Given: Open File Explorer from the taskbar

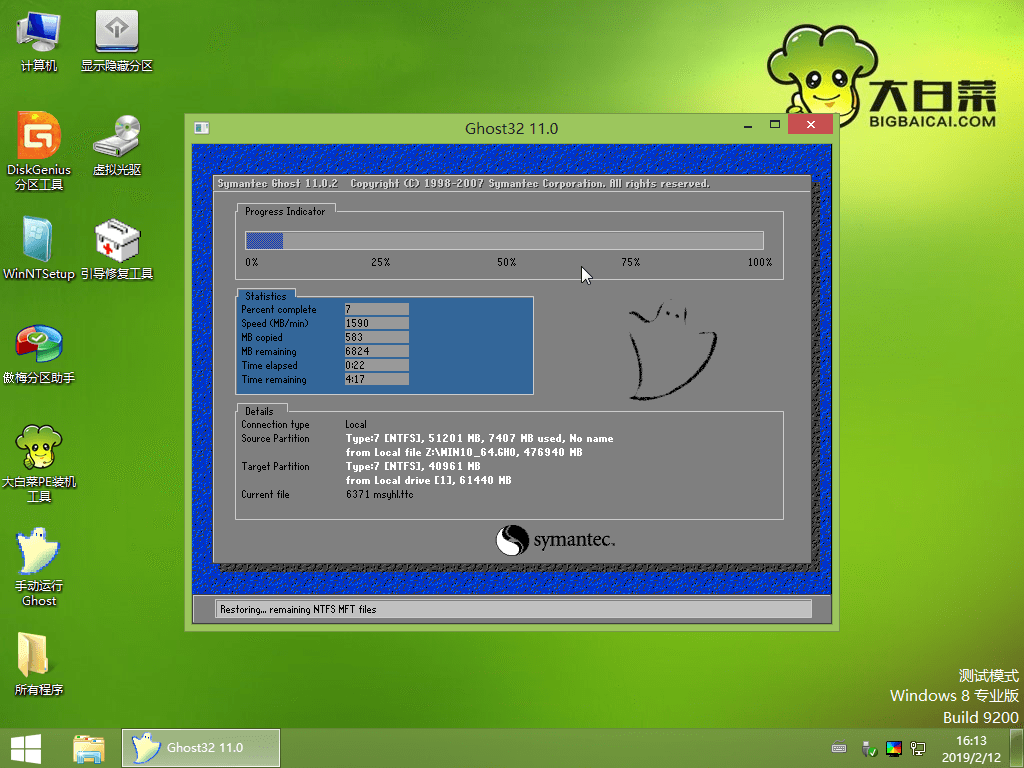Looking at the screenshot, I should [89, 749].
